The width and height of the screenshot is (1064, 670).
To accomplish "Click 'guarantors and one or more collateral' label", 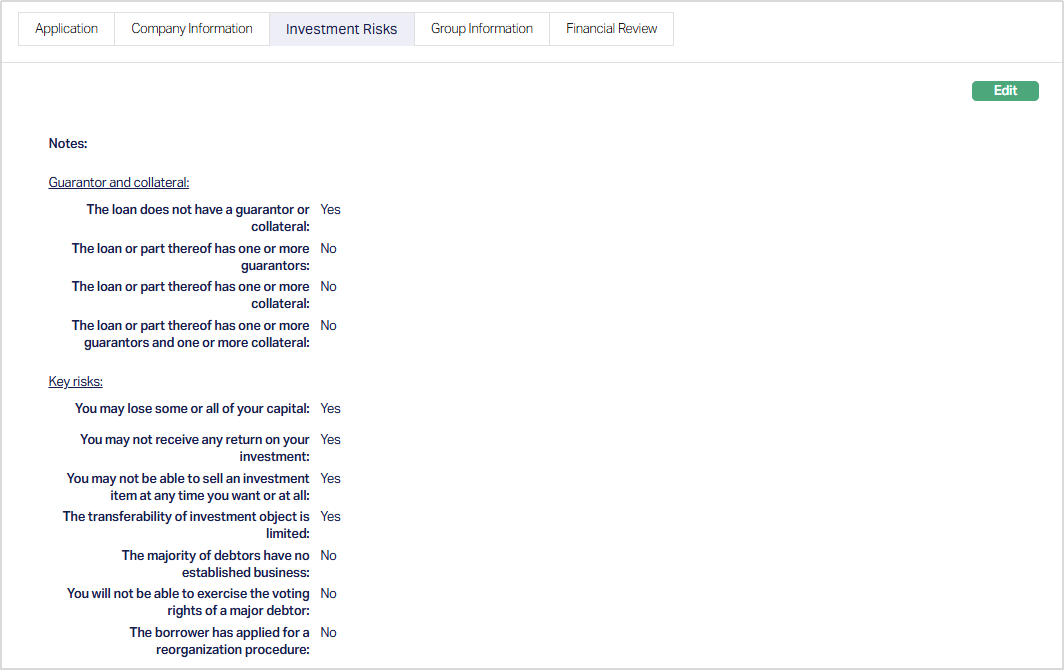I will 191,334.
